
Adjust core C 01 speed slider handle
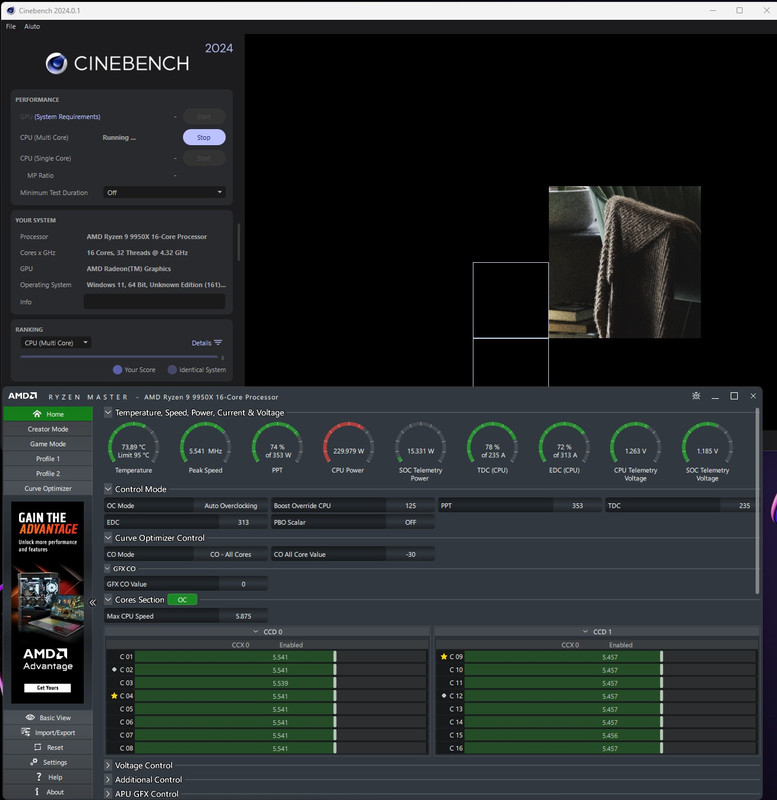(335, 657)
